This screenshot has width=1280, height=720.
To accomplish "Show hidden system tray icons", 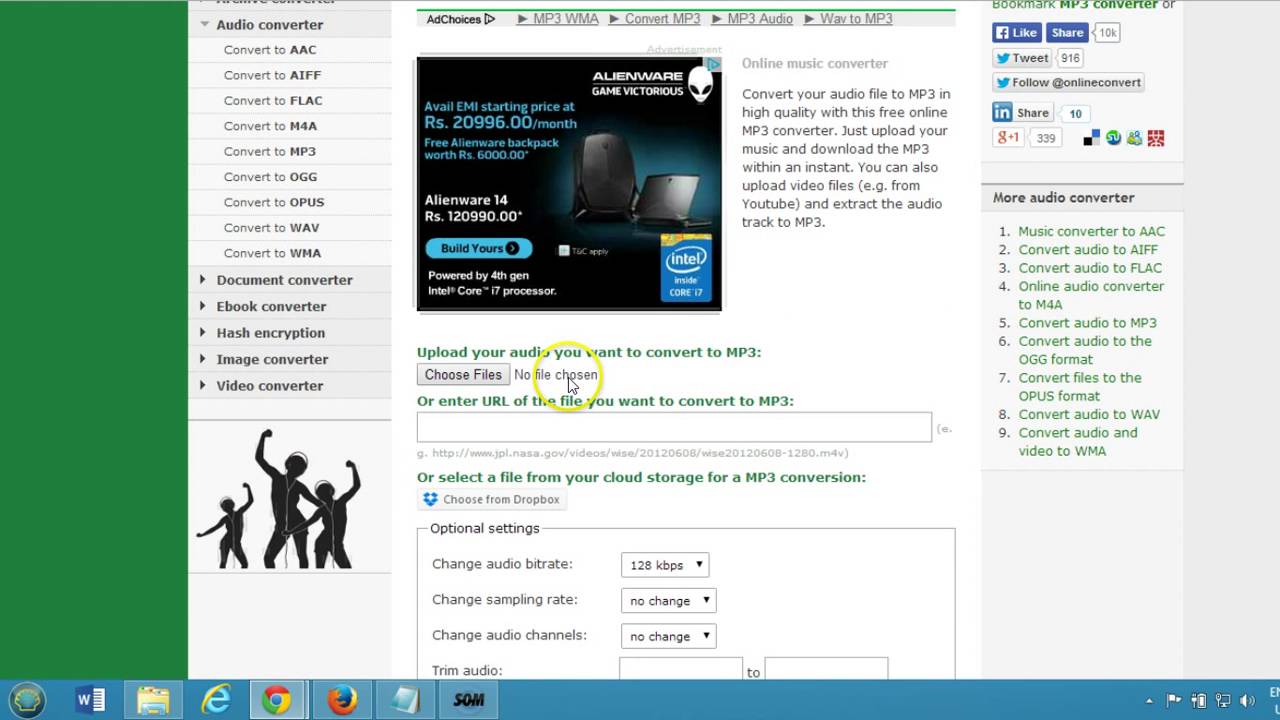I will tap(1149, 701).
